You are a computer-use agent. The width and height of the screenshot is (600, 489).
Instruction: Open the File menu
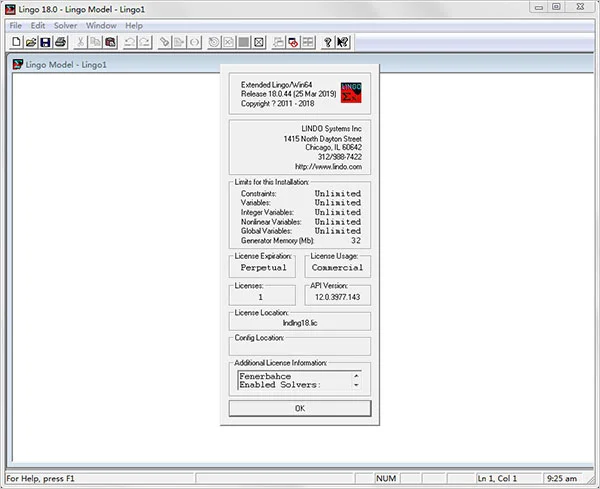(x=15, y=26)
